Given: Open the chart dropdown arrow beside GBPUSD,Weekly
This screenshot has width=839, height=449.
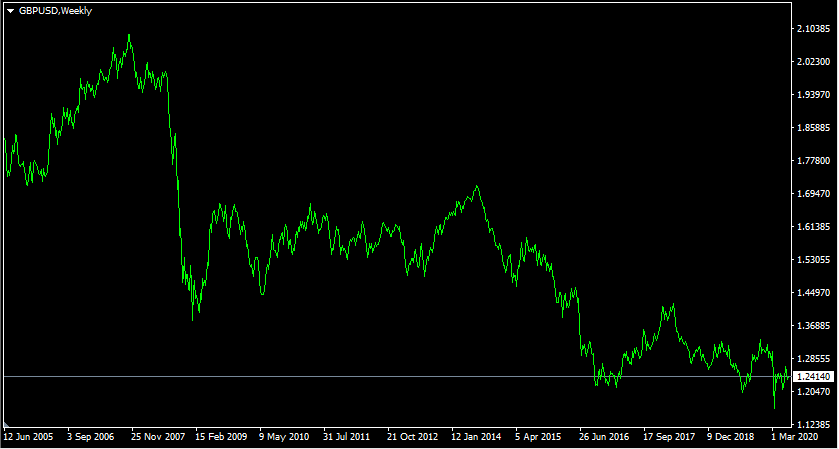Looking at the screenshot, I should [x=11, y=11].
